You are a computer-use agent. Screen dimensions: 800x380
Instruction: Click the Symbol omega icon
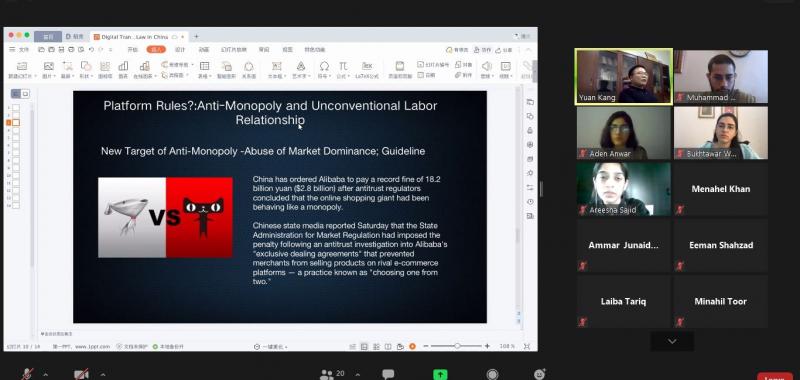coord(324,66)
